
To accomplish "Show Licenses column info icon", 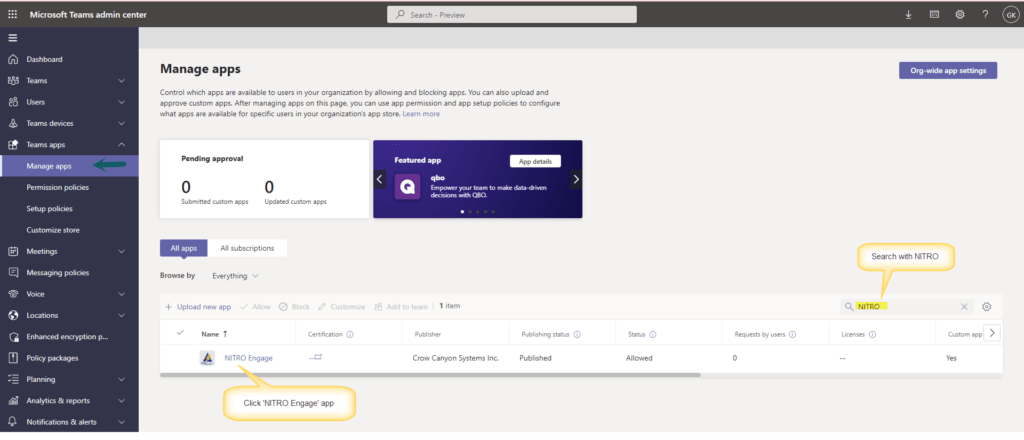I will [x=872, y=334].
